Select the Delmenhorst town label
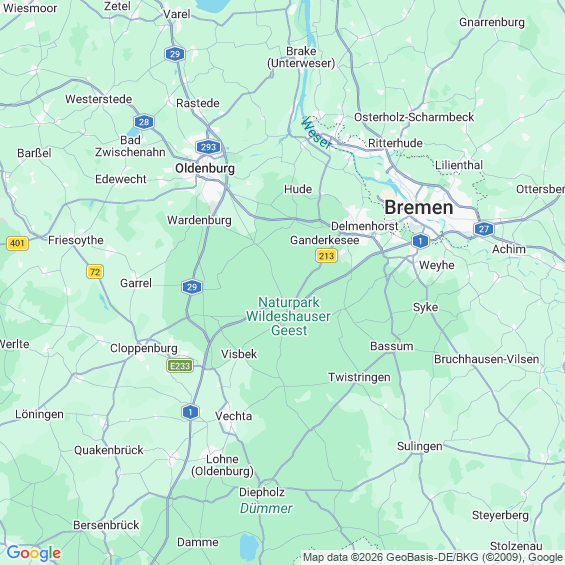The image size is (565, 565). coord(364,226)
